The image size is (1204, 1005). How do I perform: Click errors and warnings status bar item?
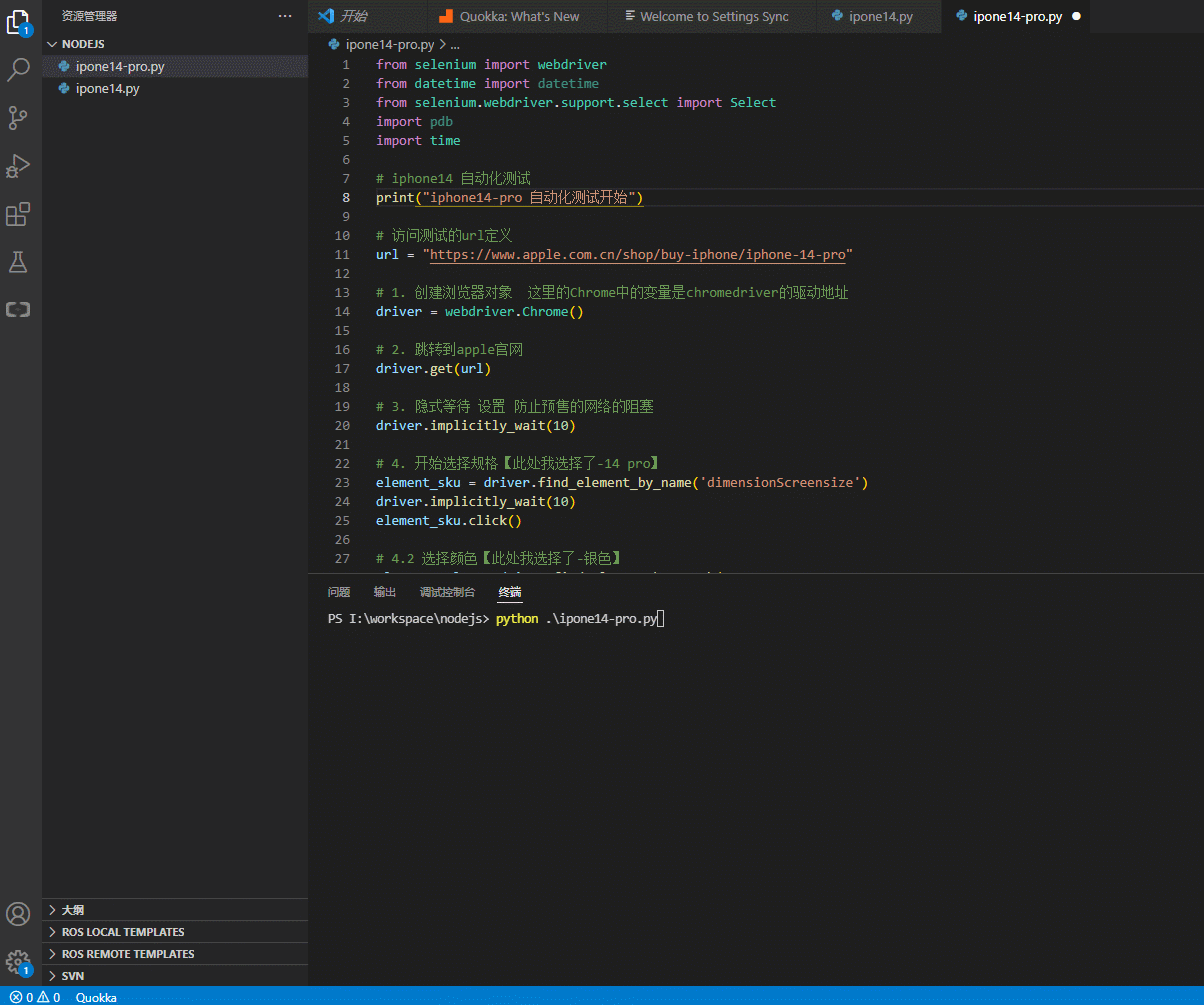[35, 997]
